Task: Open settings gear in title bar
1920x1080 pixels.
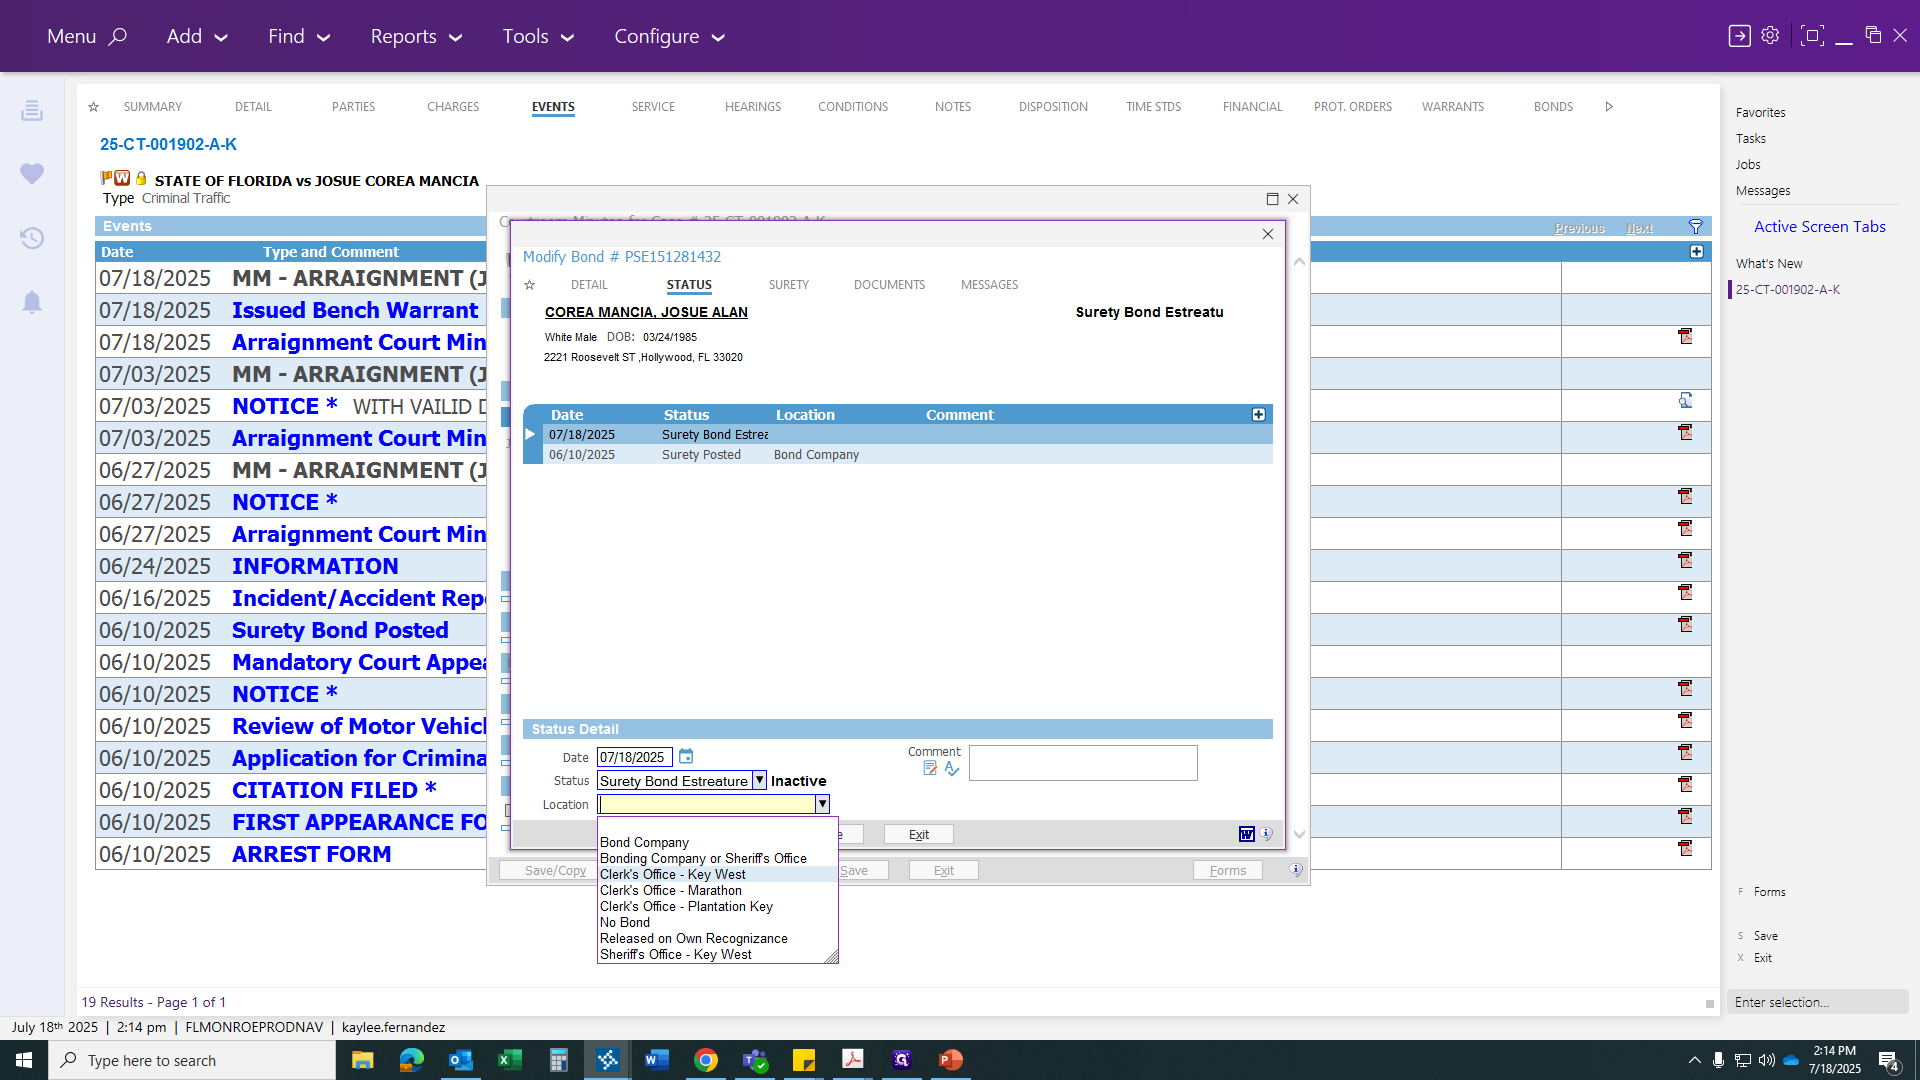Action: point(1770,36)
